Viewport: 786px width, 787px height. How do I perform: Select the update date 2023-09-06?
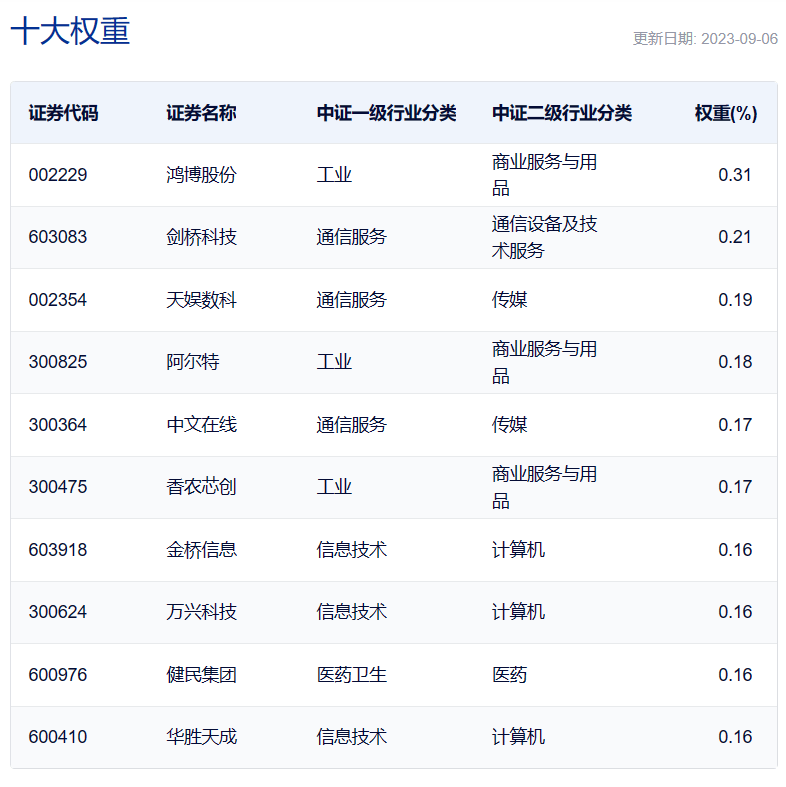pyautogui.click(x=739, y=39)
